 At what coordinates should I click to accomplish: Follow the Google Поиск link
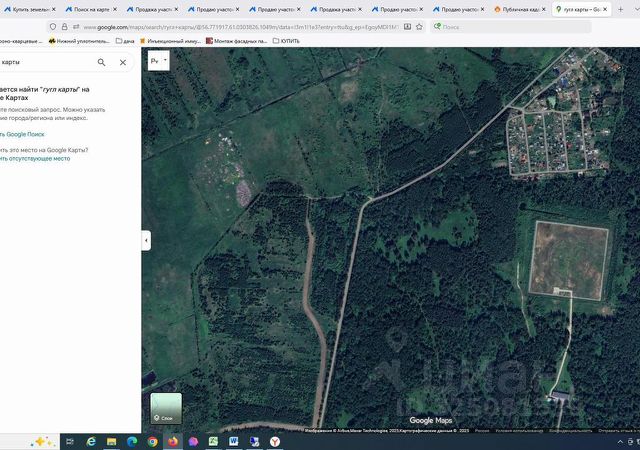pyautogui.click(x=22, y=134)
